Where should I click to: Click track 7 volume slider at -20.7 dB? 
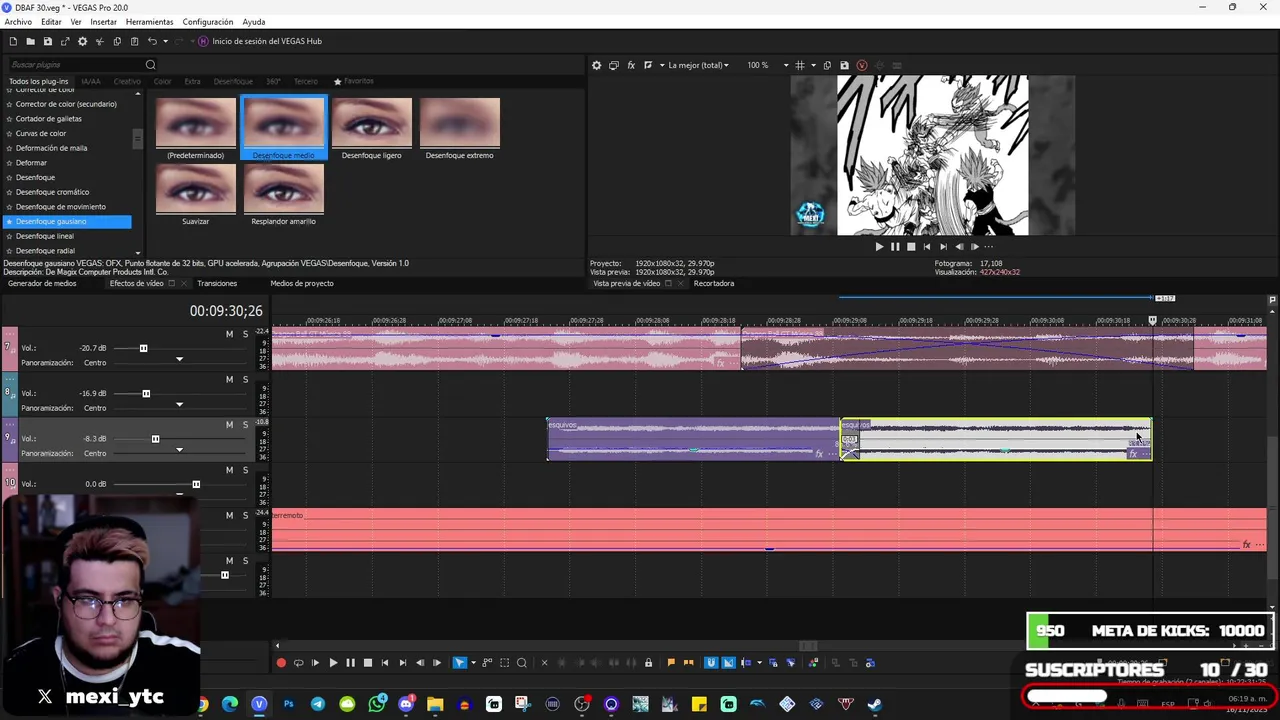tap(143, 348)
